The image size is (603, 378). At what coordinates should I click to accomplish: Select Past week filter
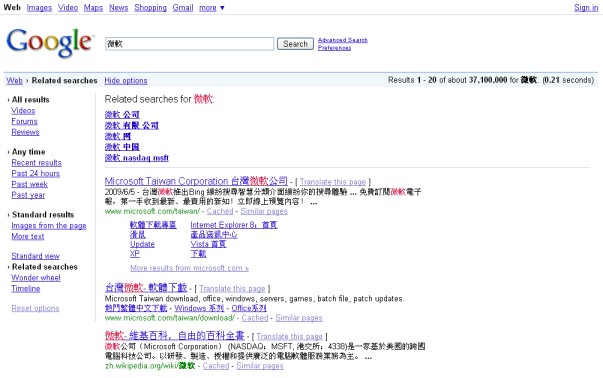pos(30,184)
